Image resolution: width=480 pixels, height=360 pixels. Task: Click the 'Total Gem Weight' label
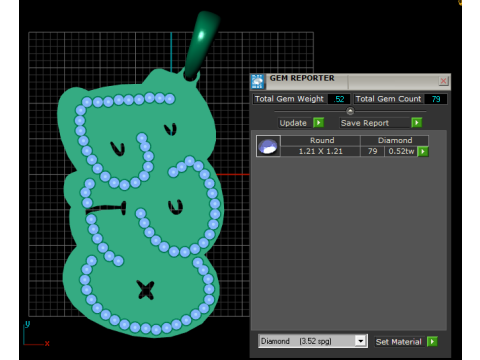(289, 99)
